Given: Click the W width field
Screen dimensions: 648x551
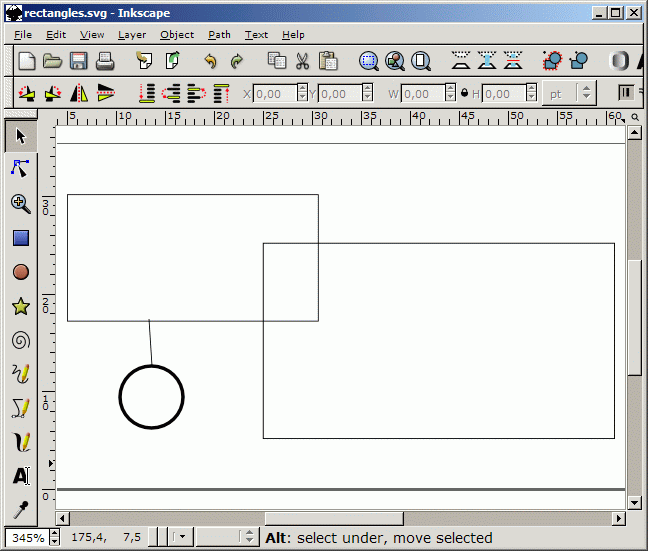Looking at the screenshot, I should 423,94.
